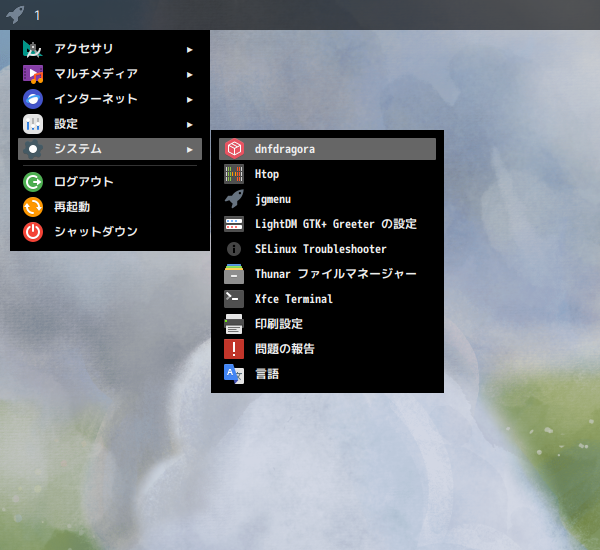Screen dimensions: 600x550
Task: Click the orange 再起動 icon
Action: tap(33, 207)
